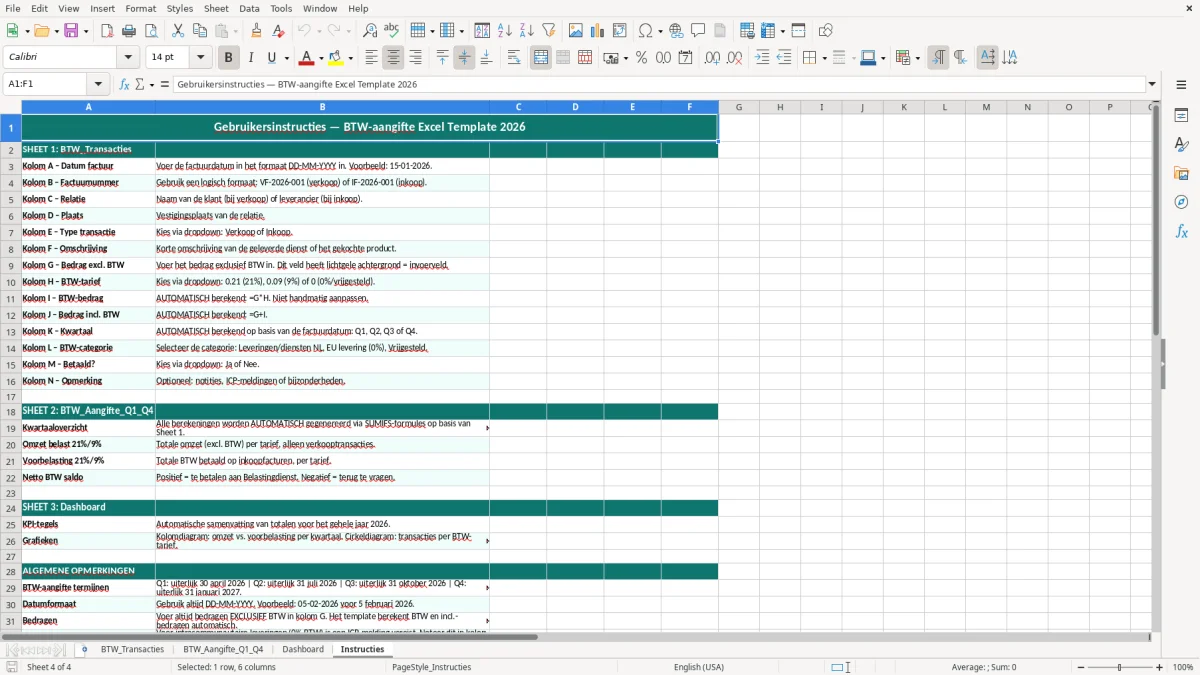The height and width of the screenshot is (675, 1200).
Task: Switch to the BTW_Aangifte_Q1_Q4 sheet tab
Action: [x=223, y=649]
